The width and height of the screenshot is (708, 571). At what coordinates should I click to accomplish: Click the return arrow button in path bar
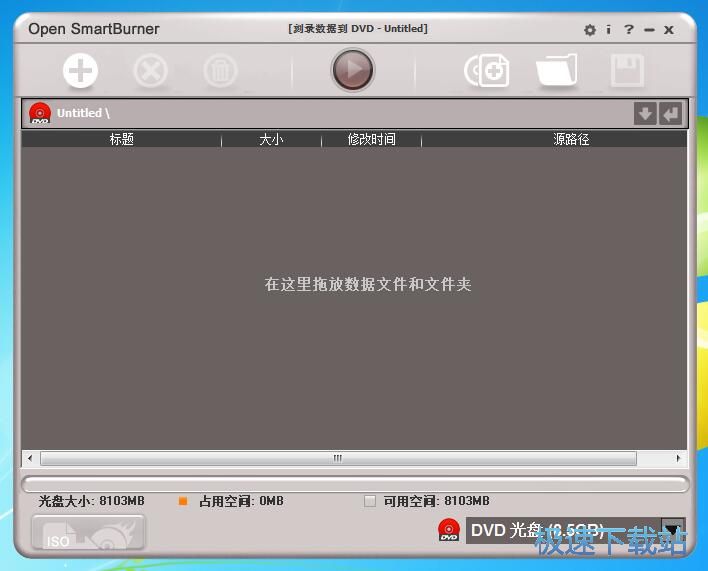tap(671, 113)
